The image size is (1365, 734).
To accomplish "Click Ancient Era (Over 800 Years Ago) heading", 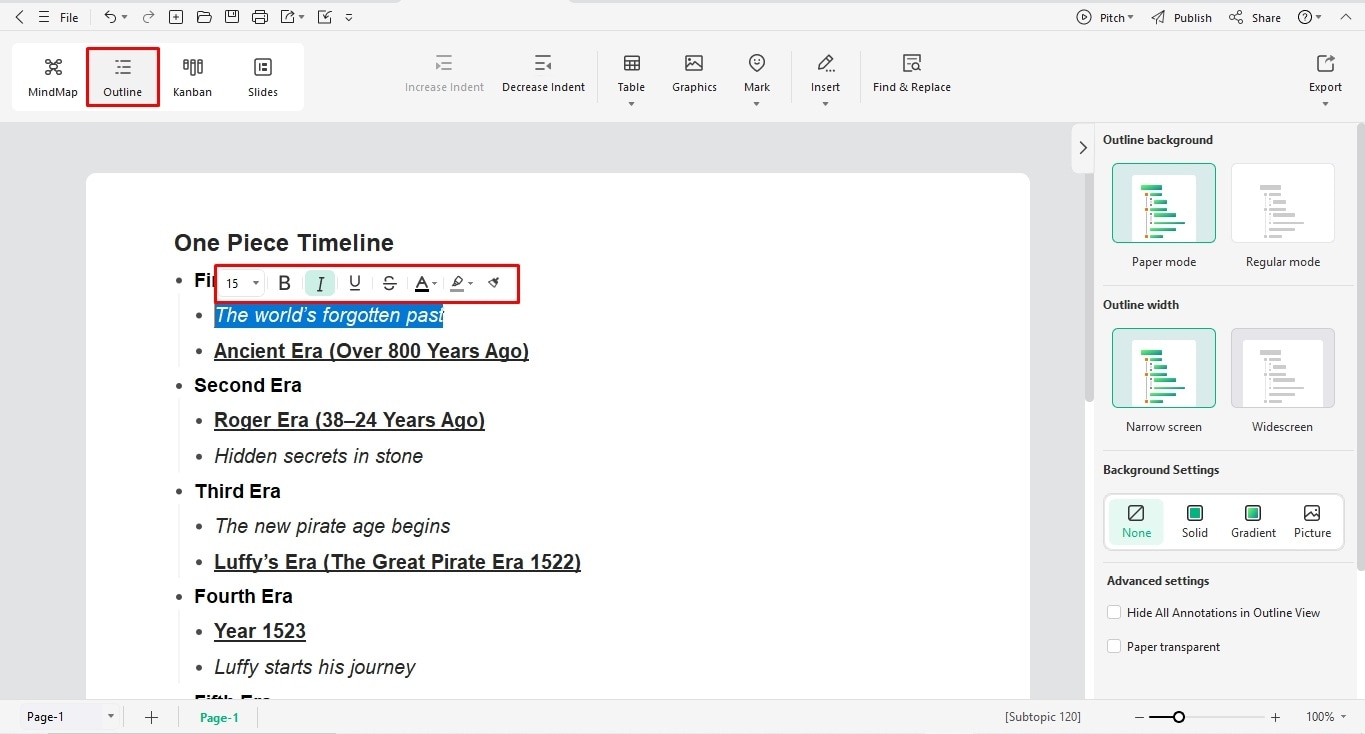I will coord(371,351).
